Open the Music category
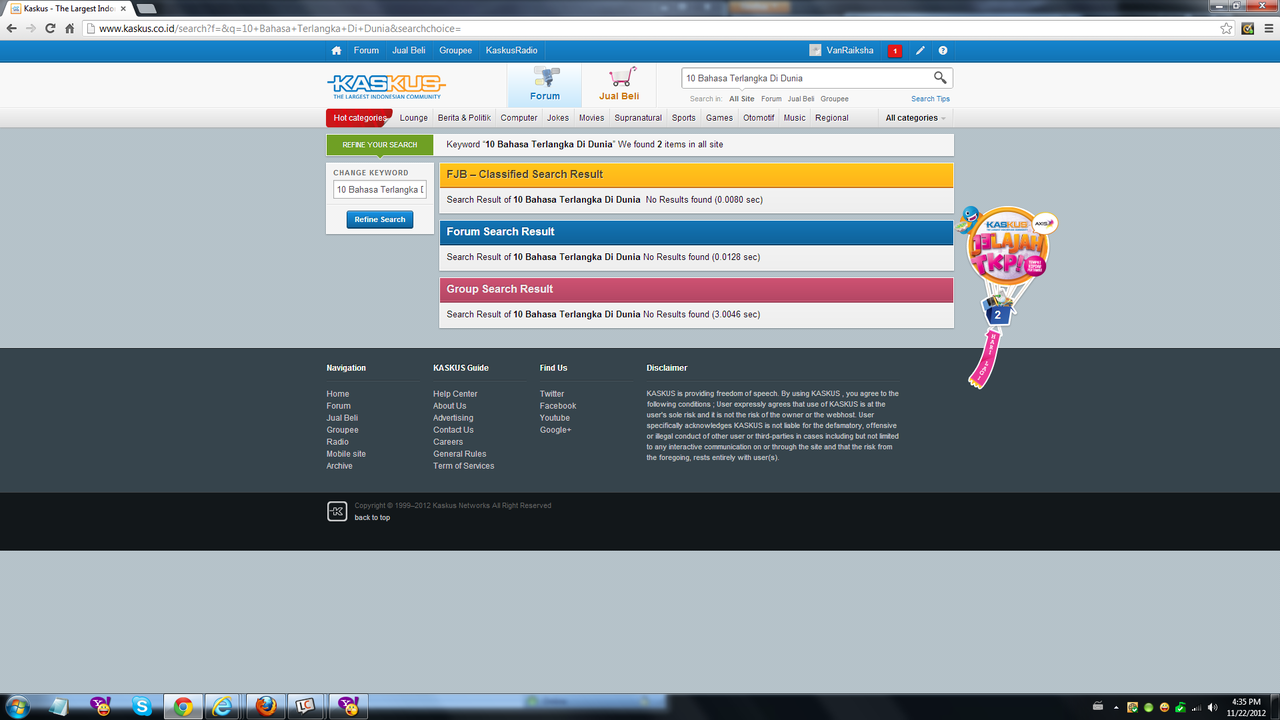Image resolution: width=1280 pixels, height=720 pixels. point(795,118)
